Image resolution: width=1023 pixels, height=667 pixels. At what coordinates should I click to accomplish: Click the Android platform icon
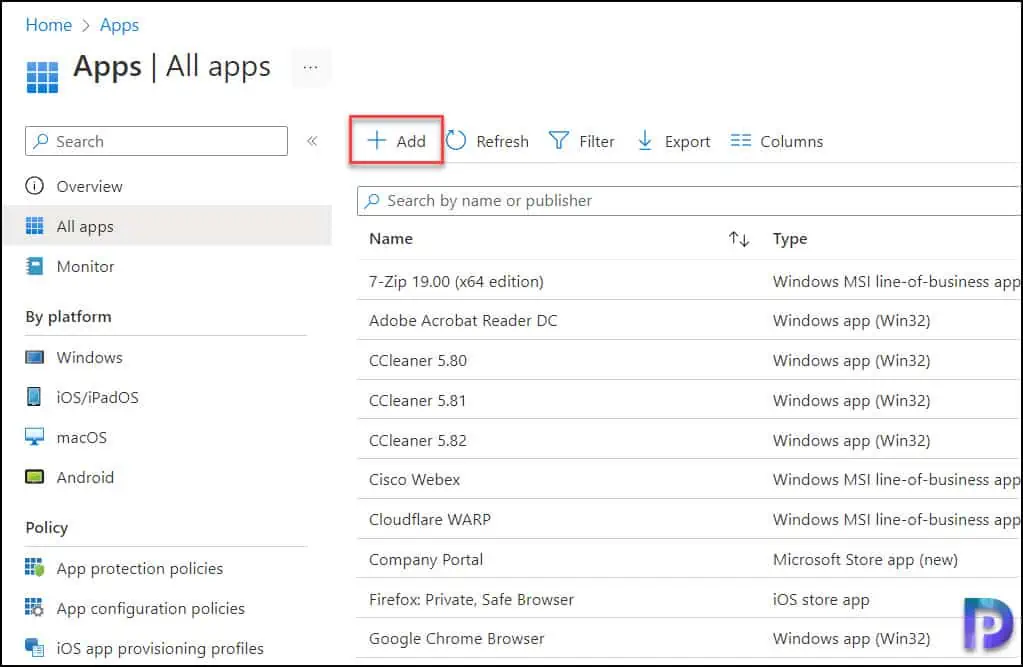tap(35, 477)
